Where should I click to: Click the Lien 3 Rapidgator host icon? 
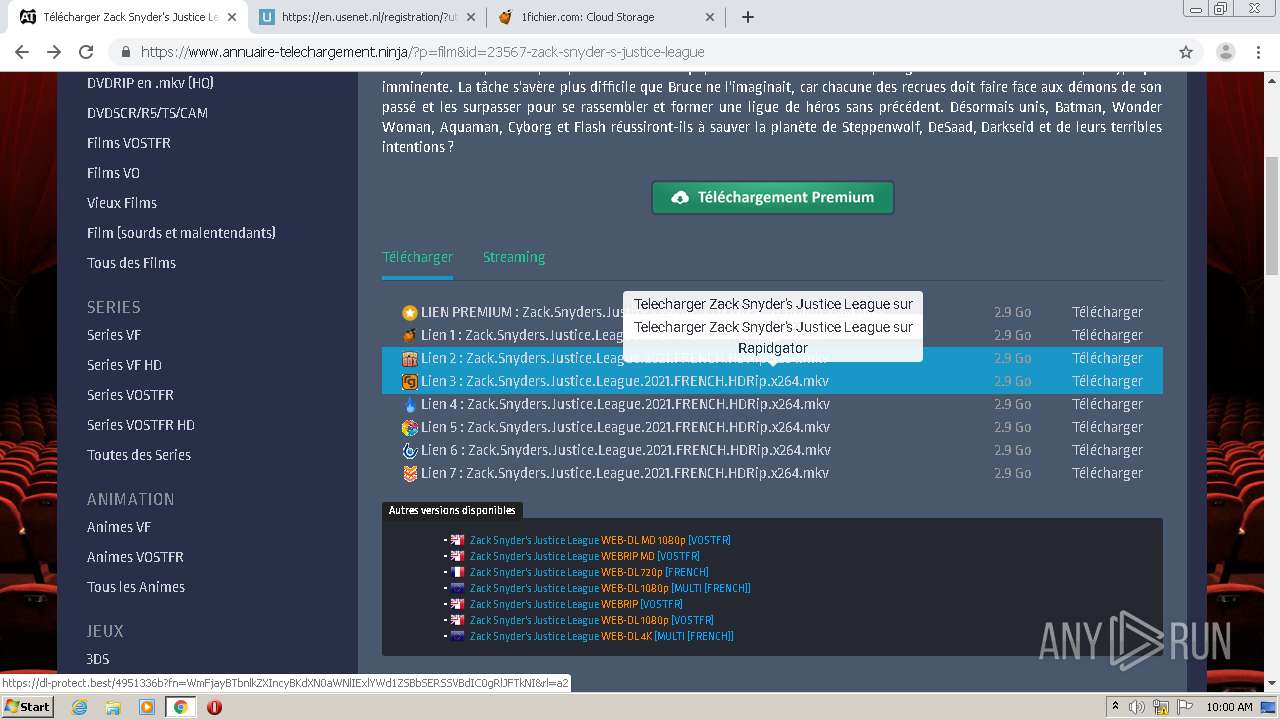(409, 381)
